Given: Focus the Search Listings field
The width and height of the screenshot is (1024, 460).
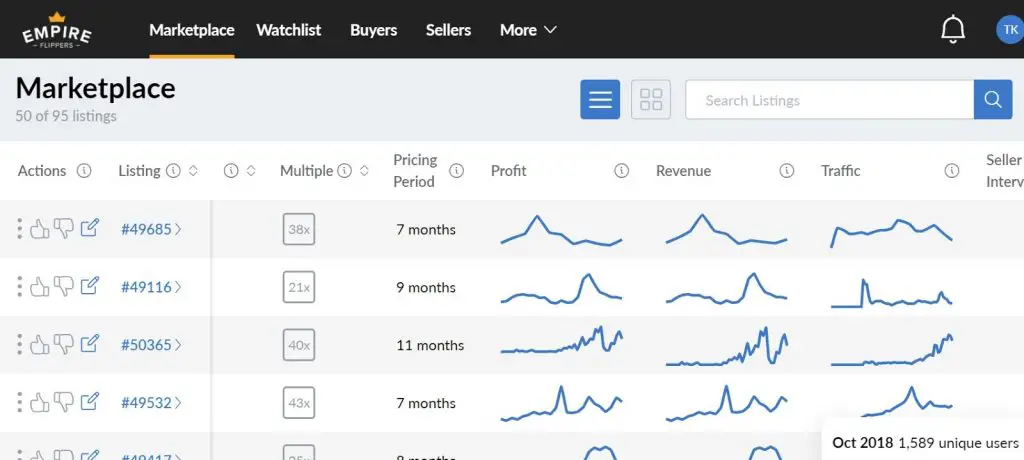Looking at the screenshot, I should coord(829,99).
